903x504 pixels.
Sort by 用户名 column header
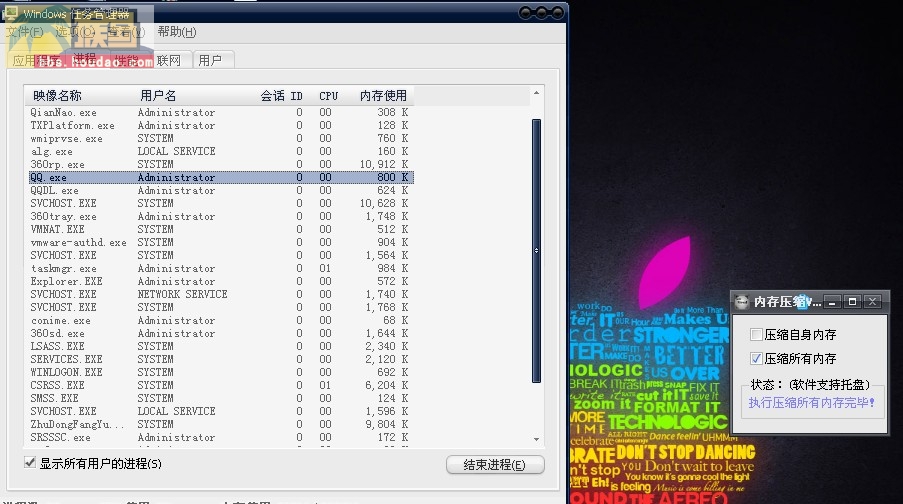pyautogui.click(x=158, y=96)
